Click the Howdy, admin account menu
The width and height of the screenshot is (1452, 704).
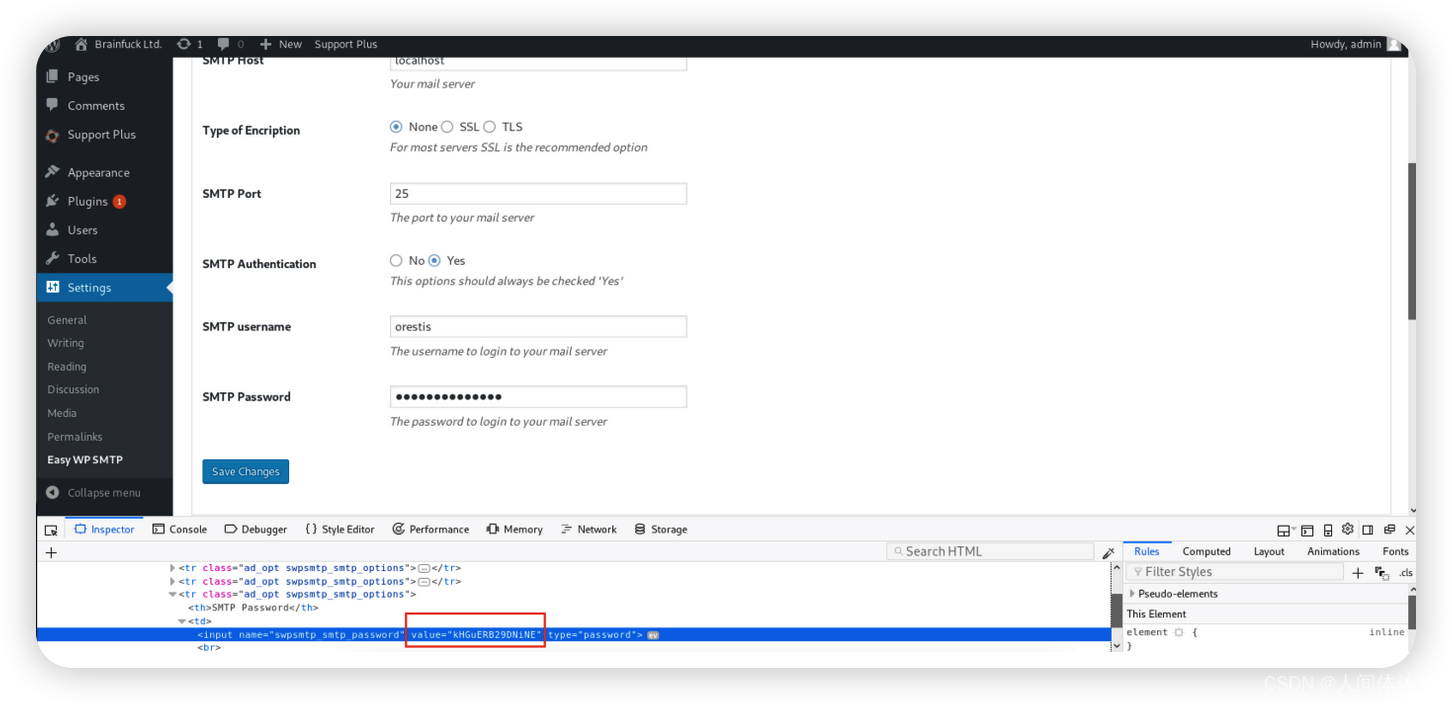tap(1354, 44)
